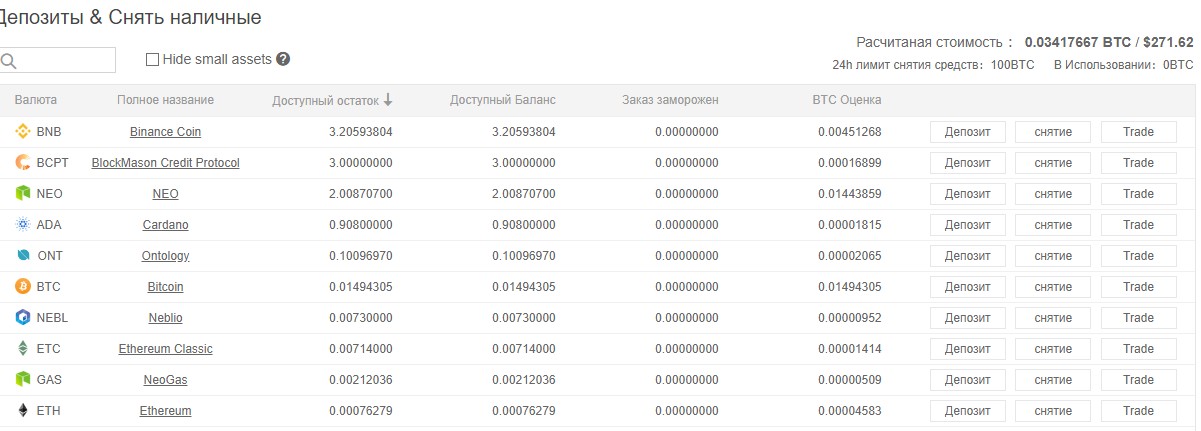Click the ONT coin icon
This screenshot has height=431, width=1201.
23,256
